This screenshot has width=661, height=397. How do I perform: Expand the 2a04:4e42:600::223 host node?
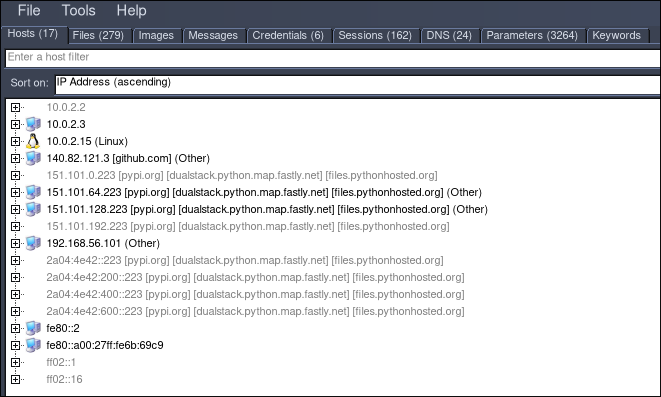15,311
